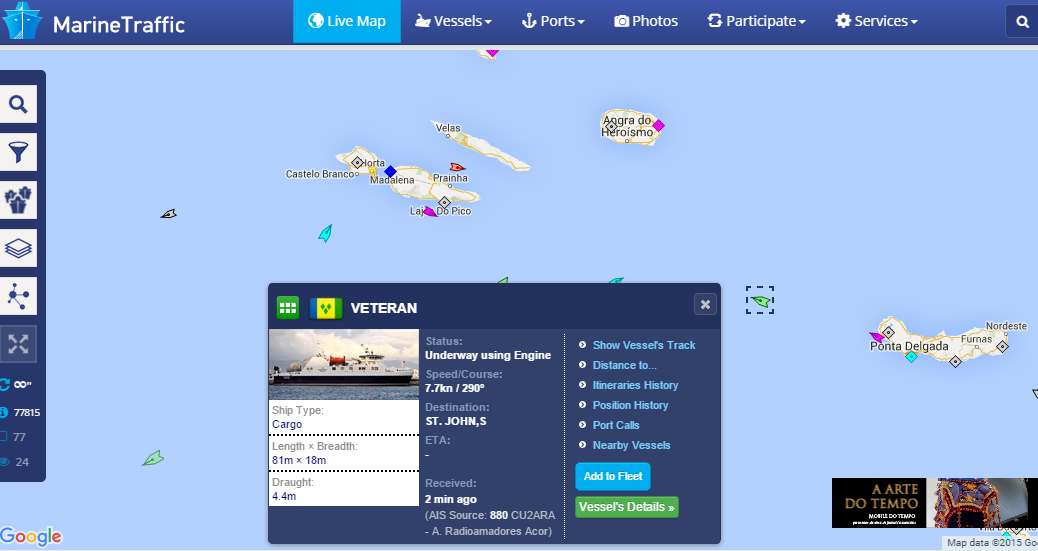The width and height of the screenshot is (1038, 551).
Task: Open the vessel filter funnel tool
Action: click(18, 152)
